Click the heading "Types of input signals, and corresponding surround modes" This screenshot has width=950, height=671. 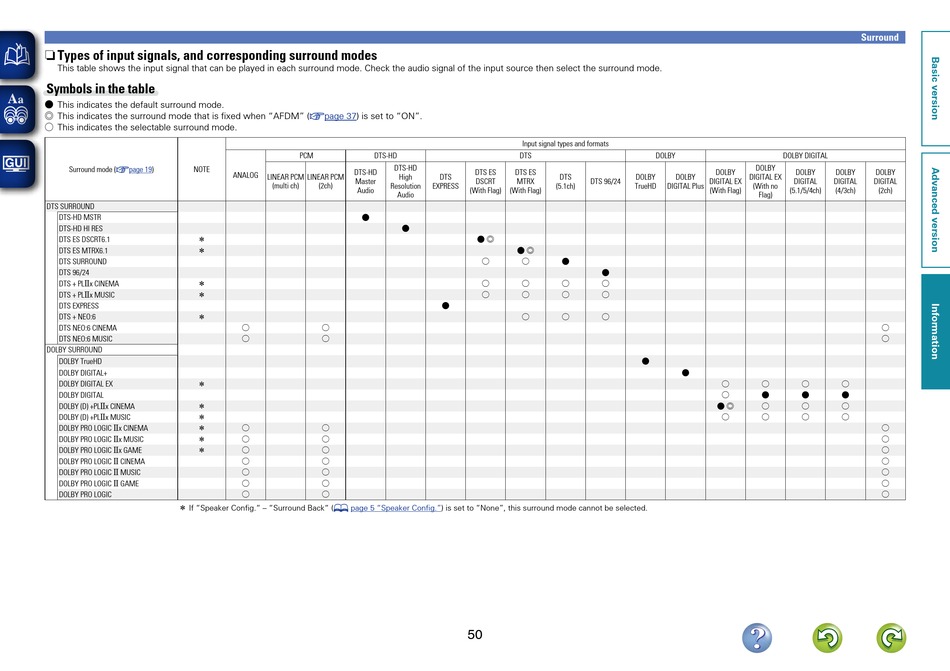coord(217,56)
